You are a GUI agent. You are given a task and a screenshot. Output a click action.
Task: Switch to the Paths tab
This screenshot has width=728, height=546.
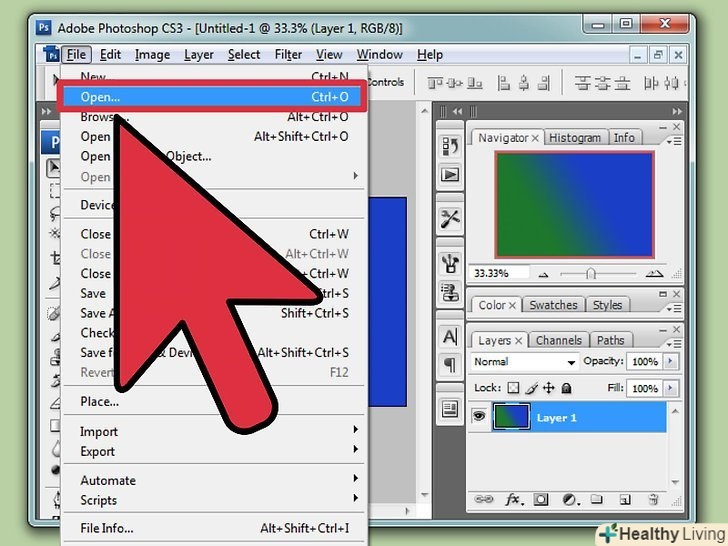click(x=611, y=340)
